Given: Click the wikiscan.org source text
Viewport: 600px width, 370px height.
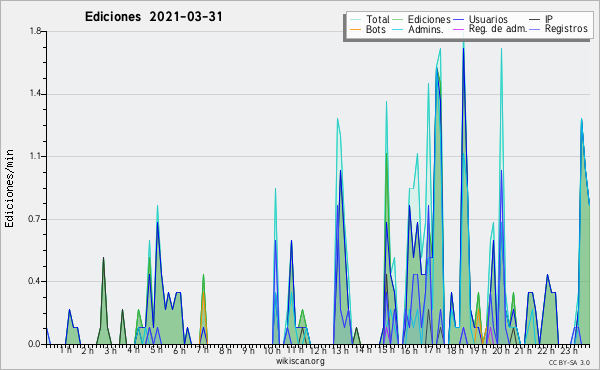Looking at the screenshot, I should click(x=300, y=361).
